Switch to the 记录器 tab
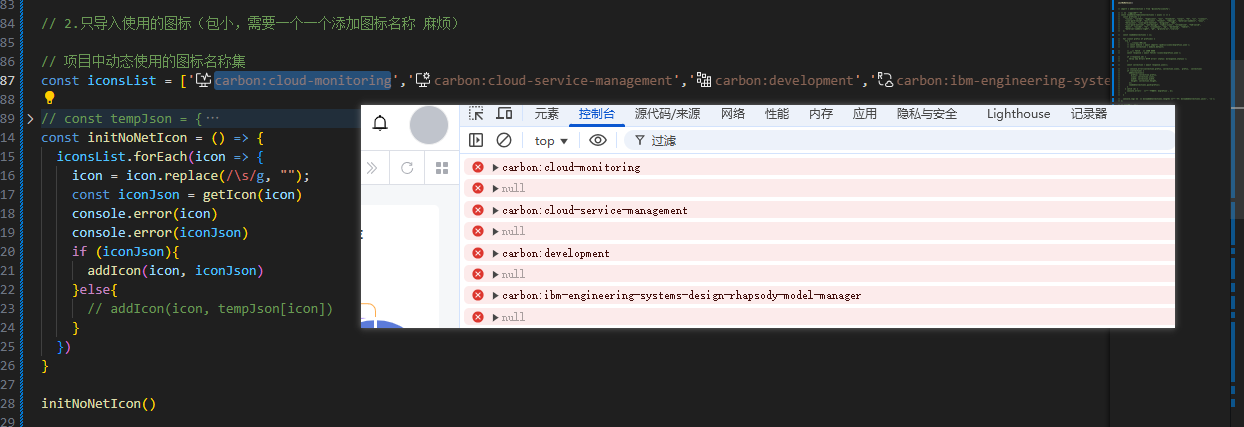This screenshot has height=427, width=1244. [1089, 114]
